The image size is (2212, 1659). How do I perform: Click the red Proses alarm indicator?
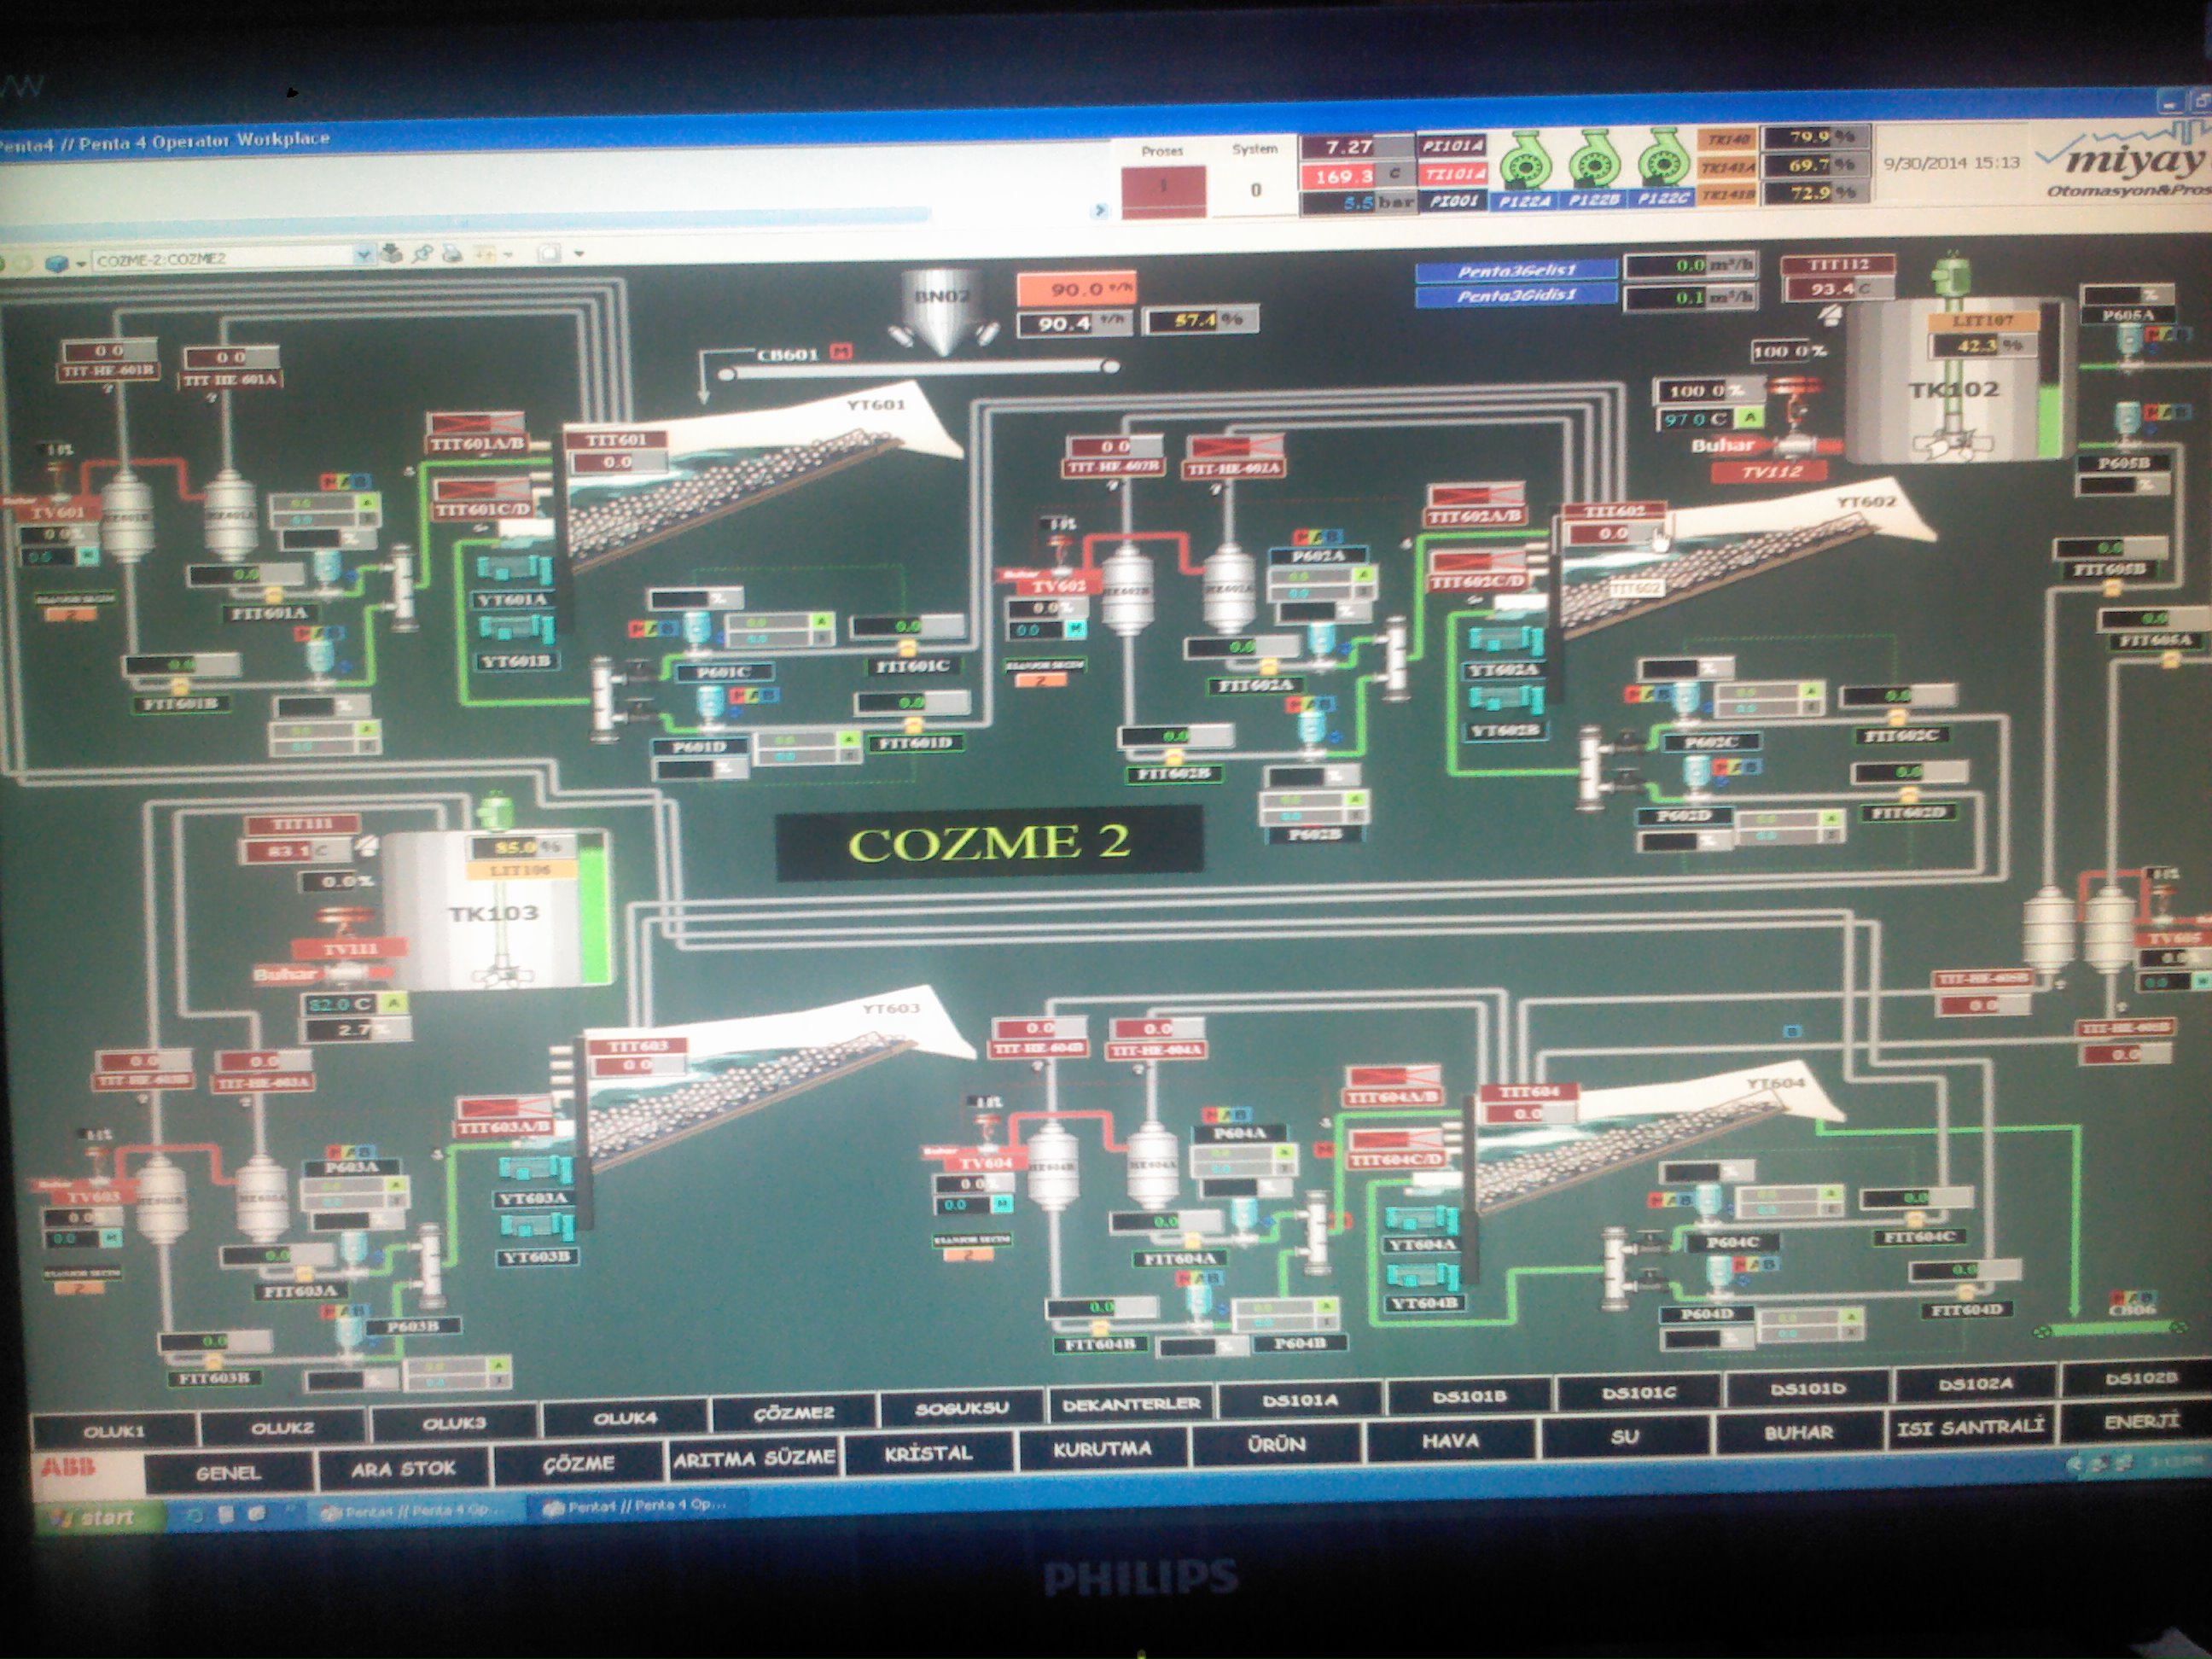[1162, 190]
